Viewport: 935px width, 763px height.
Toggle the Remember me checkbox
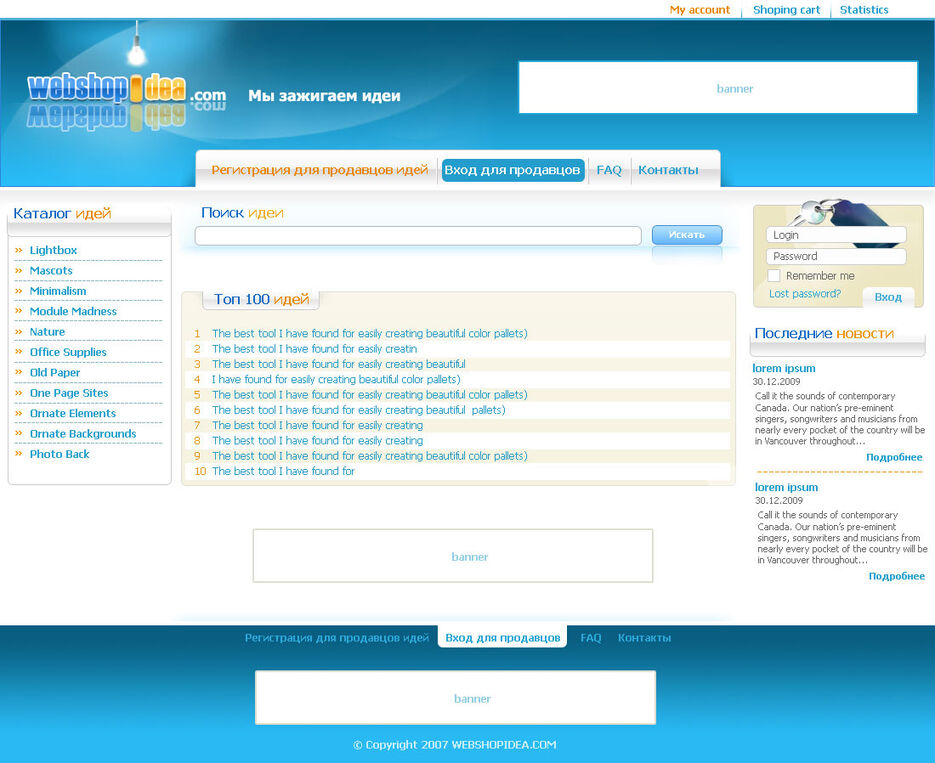(x=773, y=276)
